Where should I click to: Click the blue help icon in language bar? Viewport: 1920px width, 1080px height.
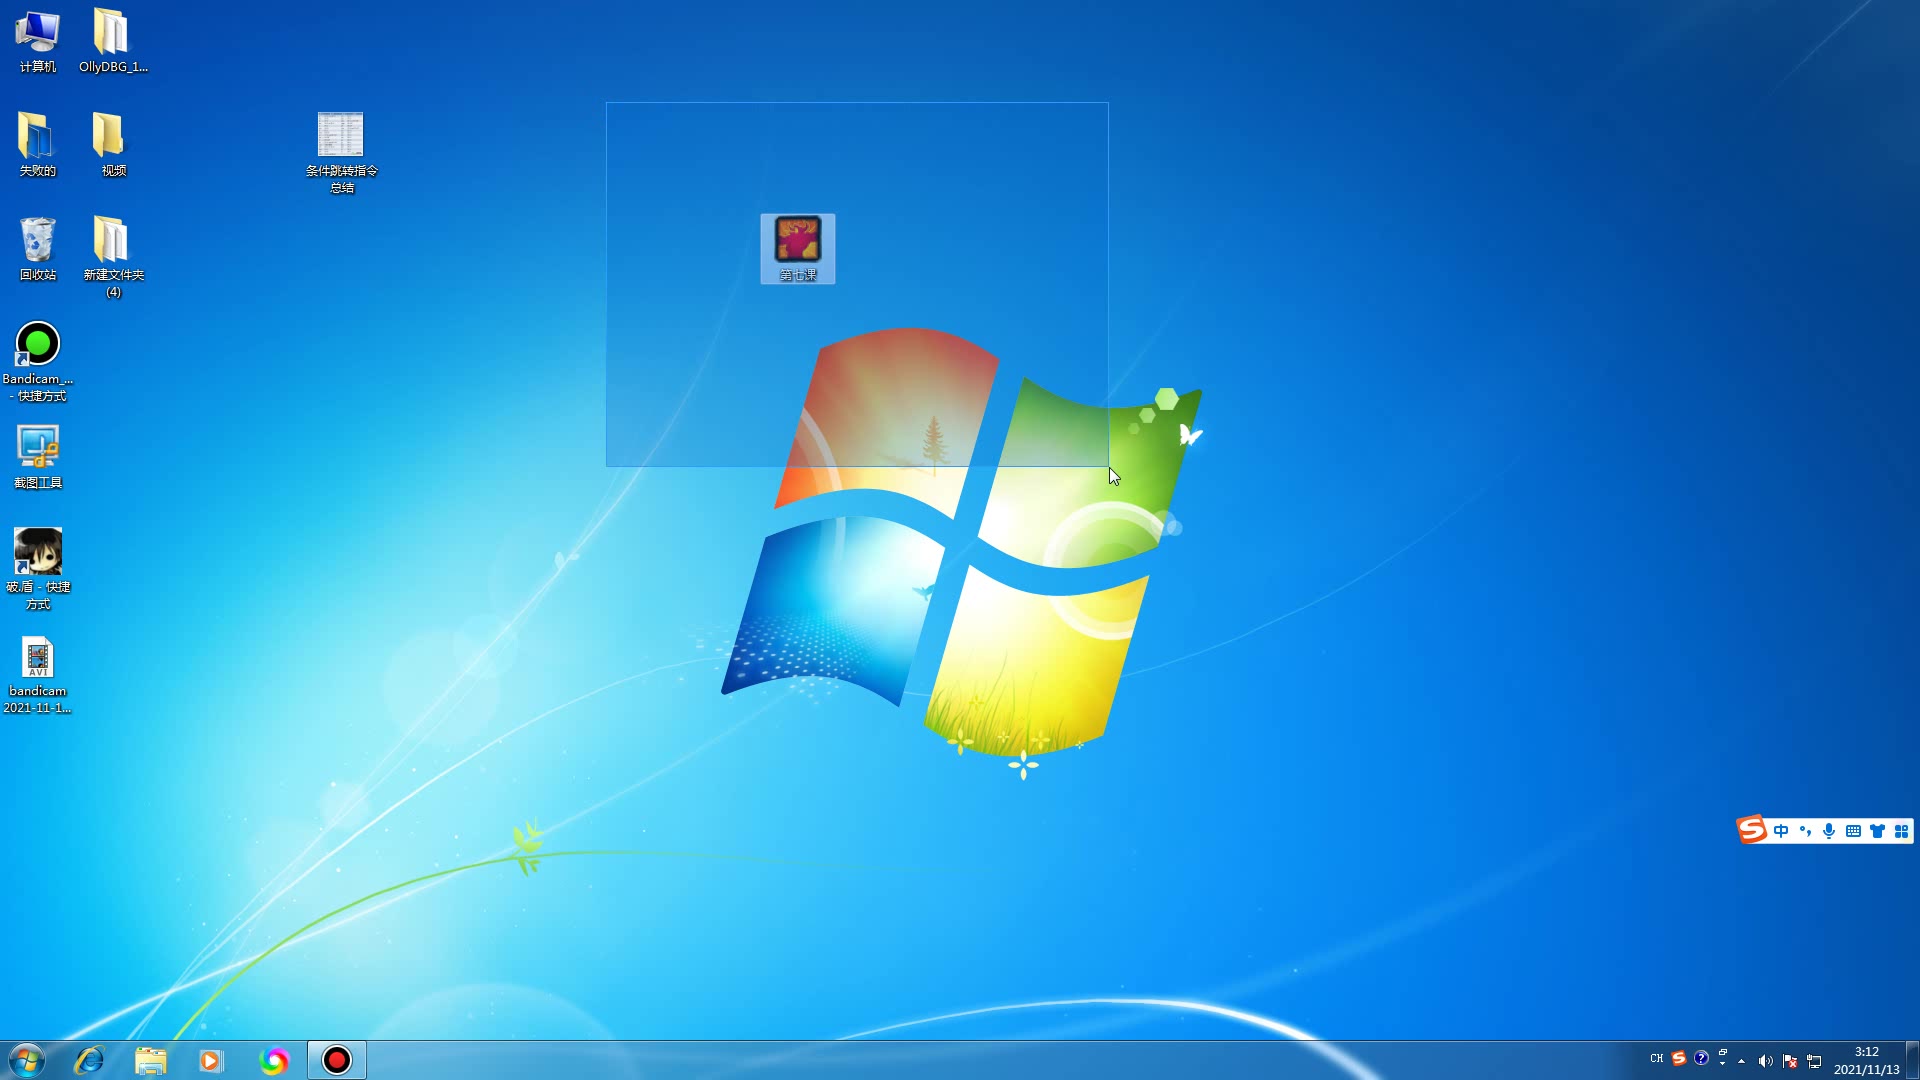(x=1701, y=1058)
